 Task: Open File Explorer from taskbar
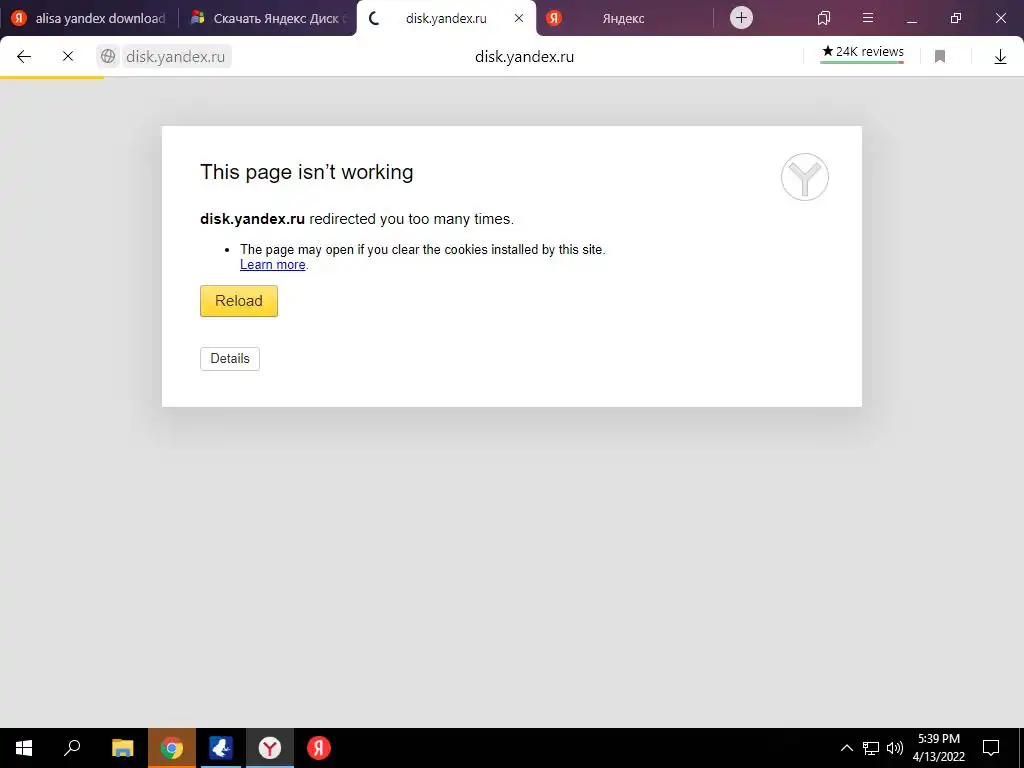(x=122, y=748)
